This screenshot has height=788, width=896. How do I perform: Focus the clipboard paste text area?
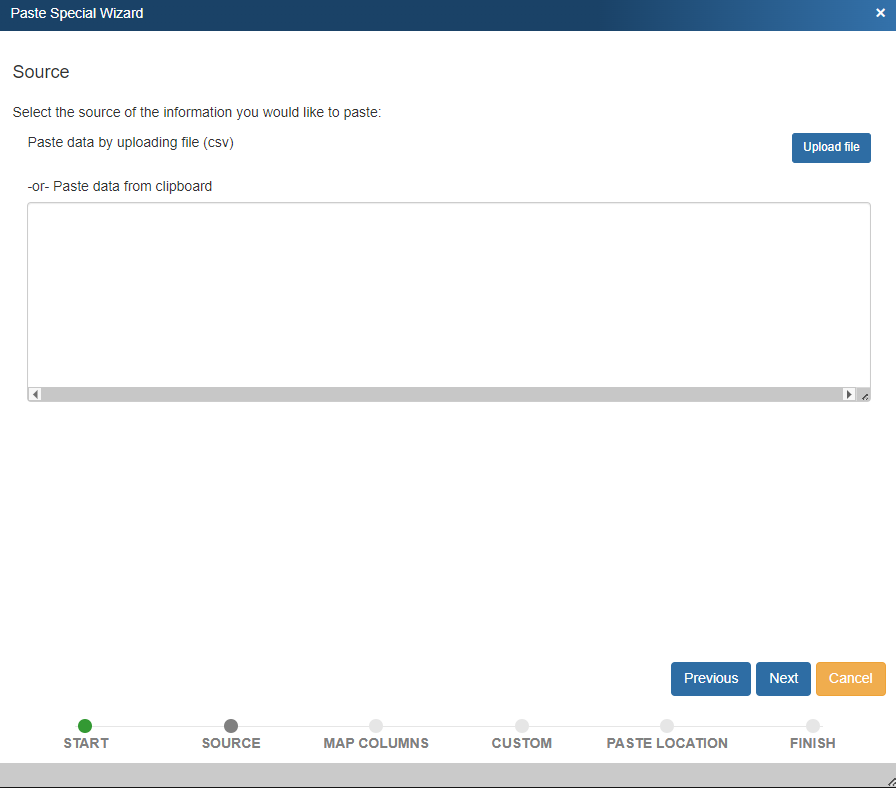tap(448, 295)
